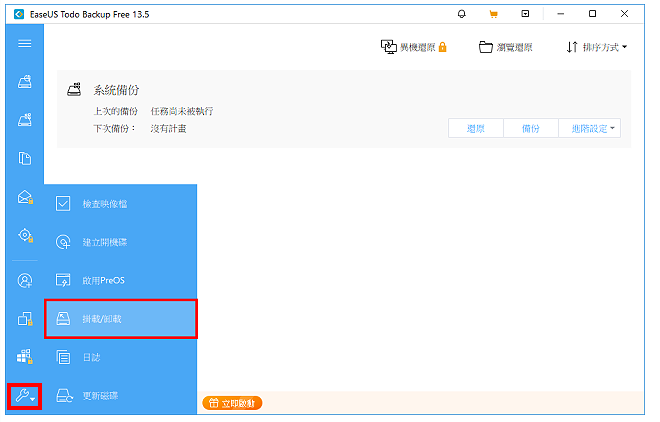This screenshot has width=660, height=422.
Task: Click the 異機還原 locked button
Action: [414, 47]
